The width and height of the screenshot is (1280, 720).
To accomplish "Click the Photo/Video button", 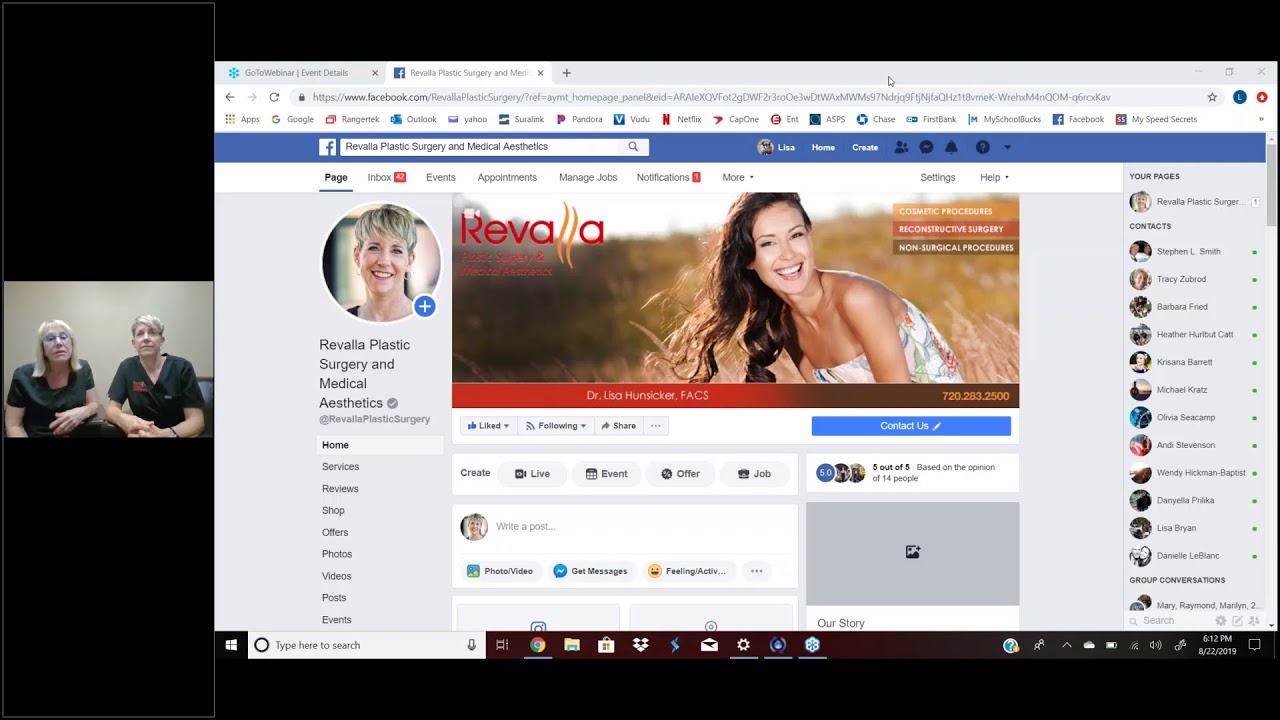I will 500,571.
